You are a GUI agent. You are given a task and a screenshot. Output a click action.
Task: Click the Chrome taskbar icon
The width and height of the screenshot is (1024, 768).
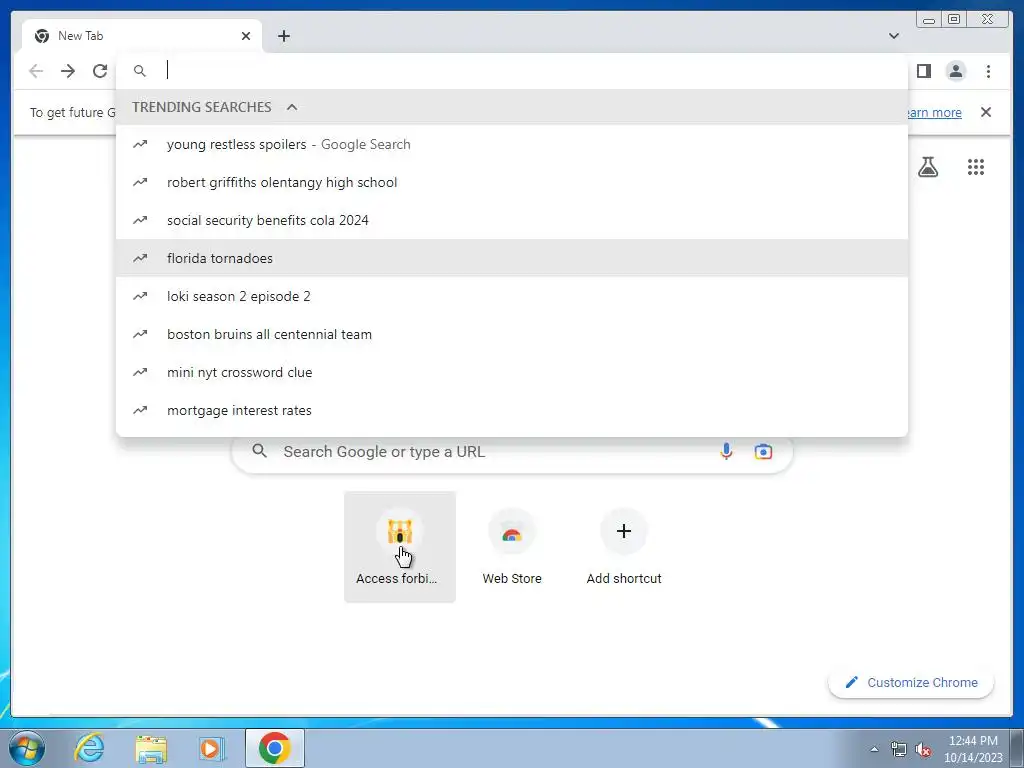pyautogui.click(x=275, y=748)
